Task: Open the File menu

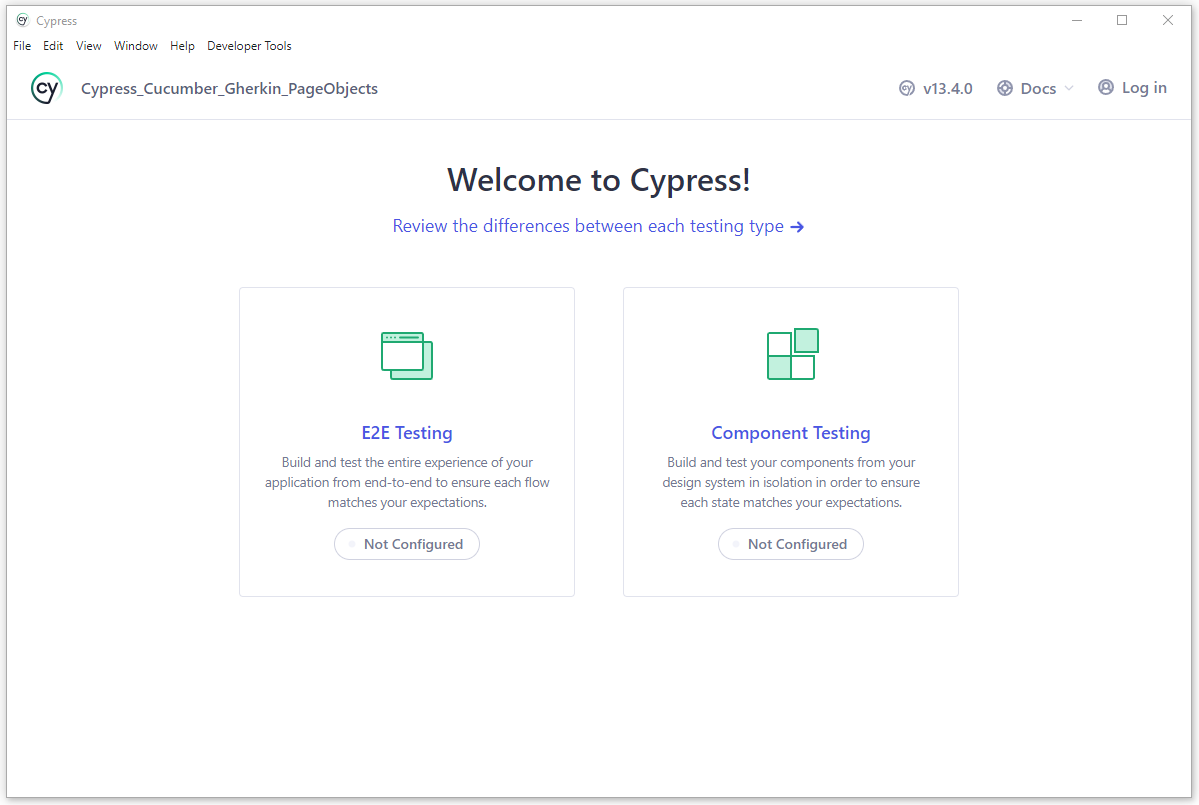Action: pos(22,46)
